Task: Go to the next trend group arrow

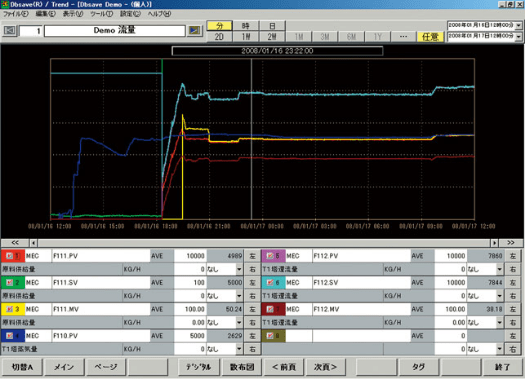Action: pyautogui.click(x=194, y=30)
